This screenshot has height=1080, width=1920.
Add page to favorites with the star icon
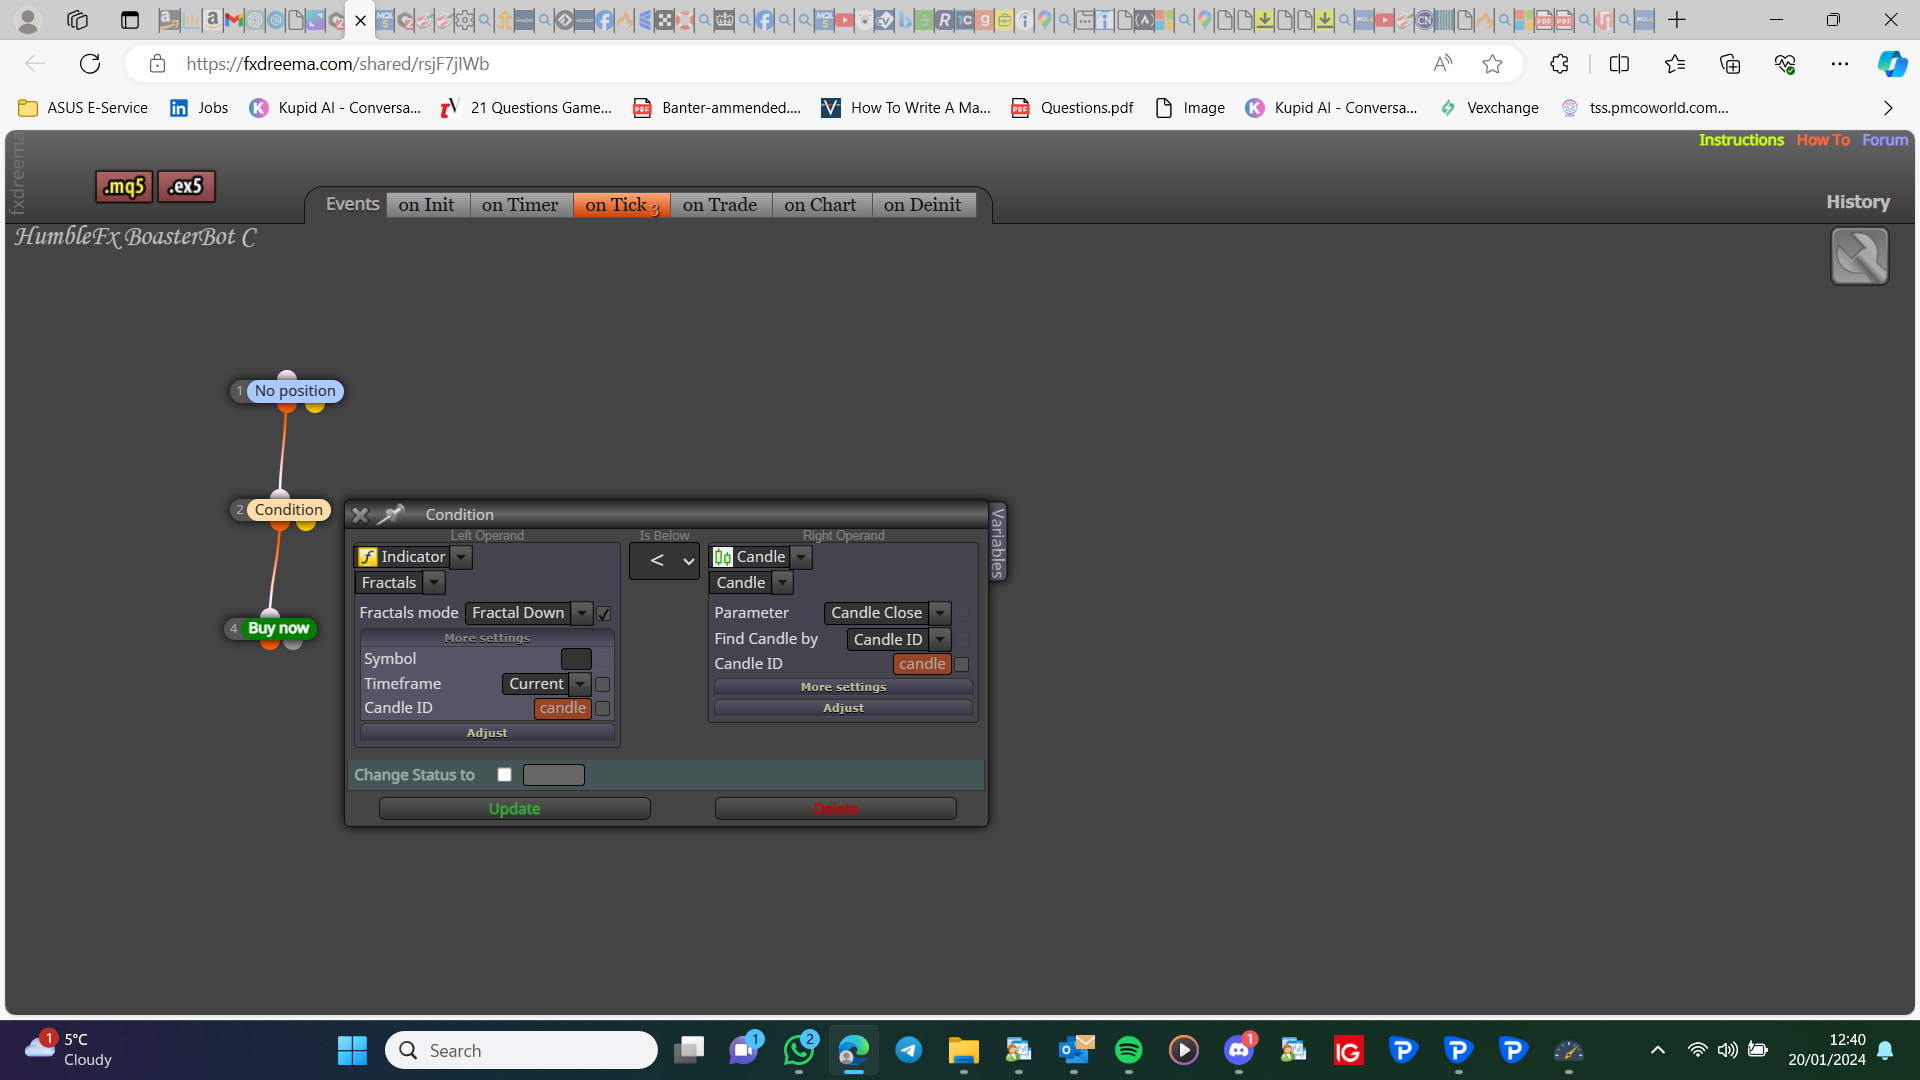click(x=1492, y=64)
